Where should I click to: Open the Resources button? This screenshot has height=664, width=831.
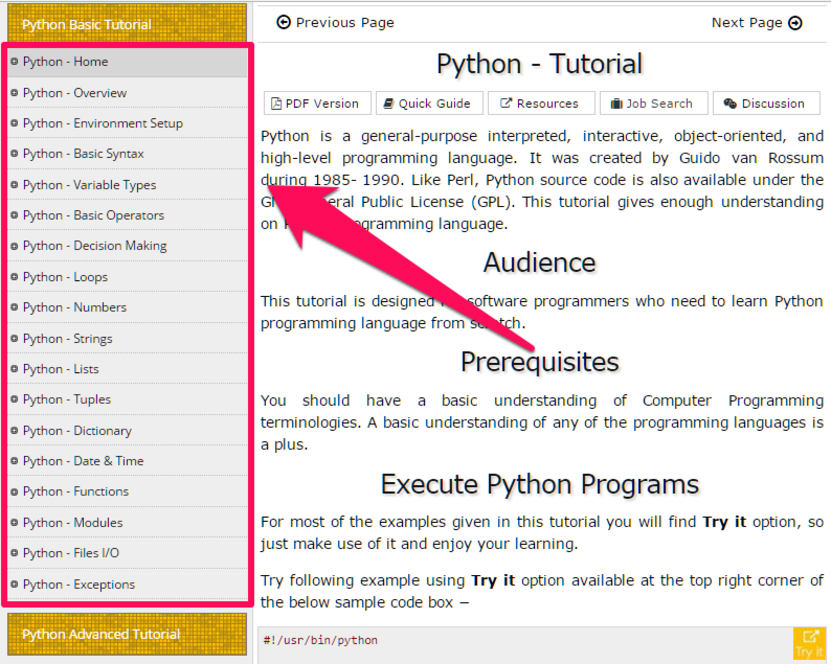541,103
